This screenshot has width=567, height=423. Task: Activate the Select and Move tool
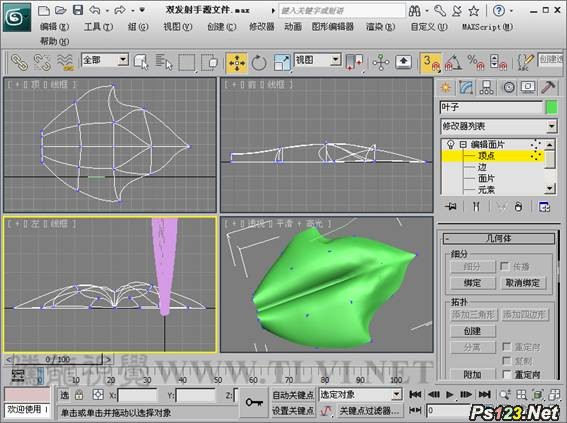236,63
